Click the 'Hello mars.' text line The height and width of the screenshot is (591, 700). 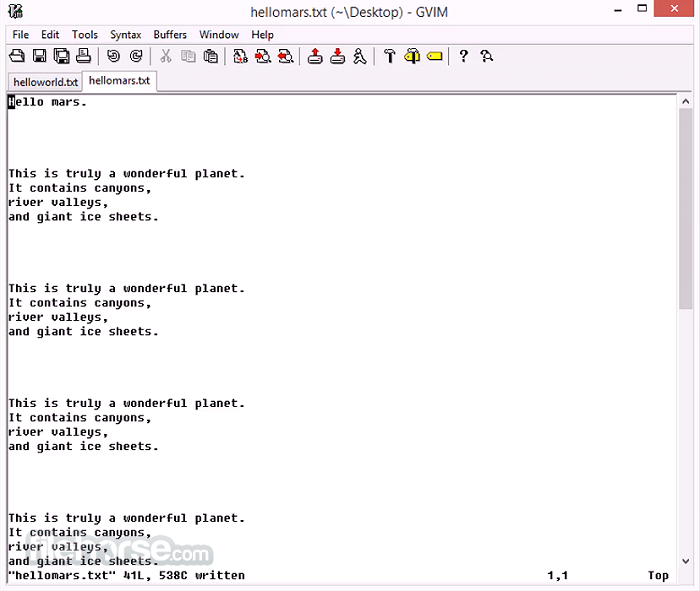point(48,102)
